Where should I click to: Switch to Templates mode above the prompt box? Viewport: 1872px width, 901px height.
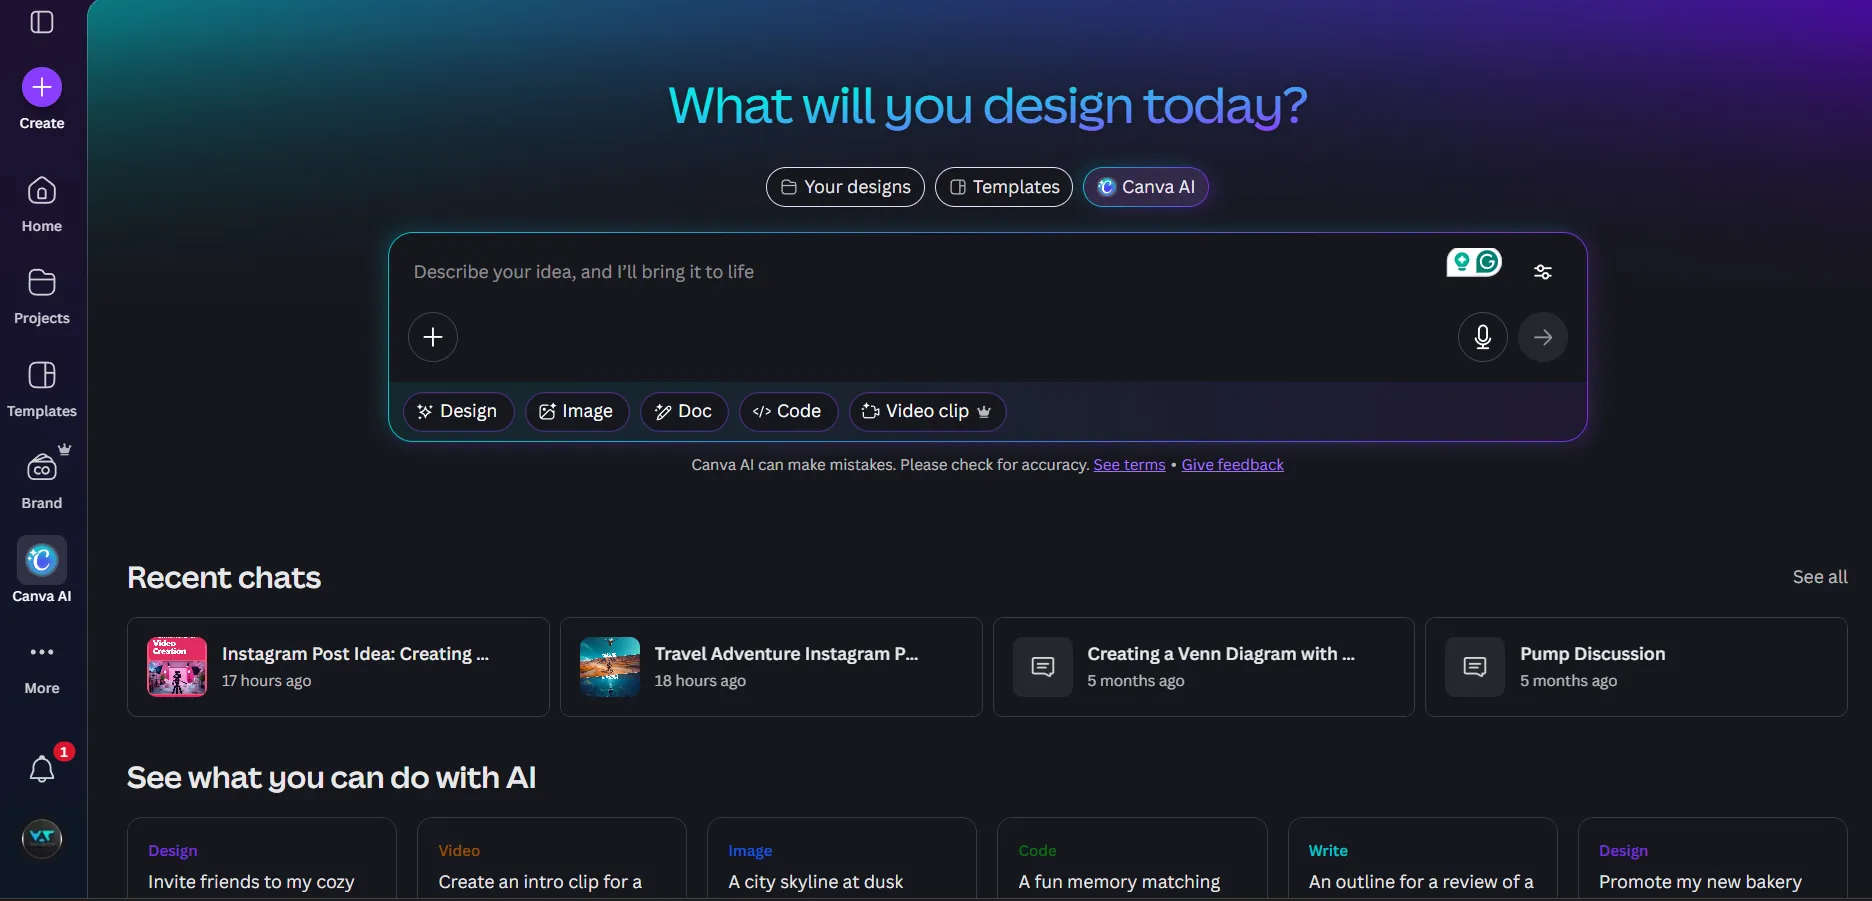click(x=1002, y=187)
